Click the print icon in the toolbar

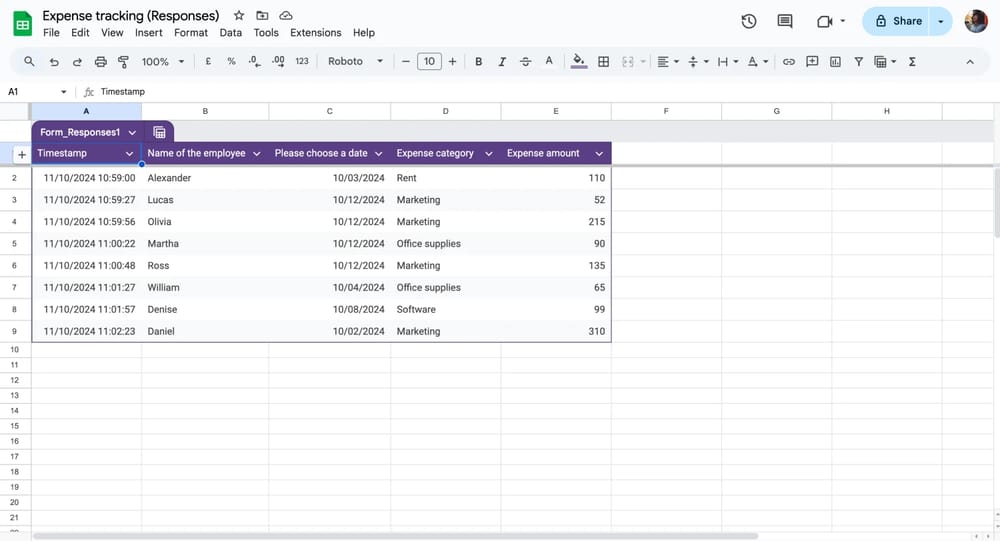click(100, 62)
